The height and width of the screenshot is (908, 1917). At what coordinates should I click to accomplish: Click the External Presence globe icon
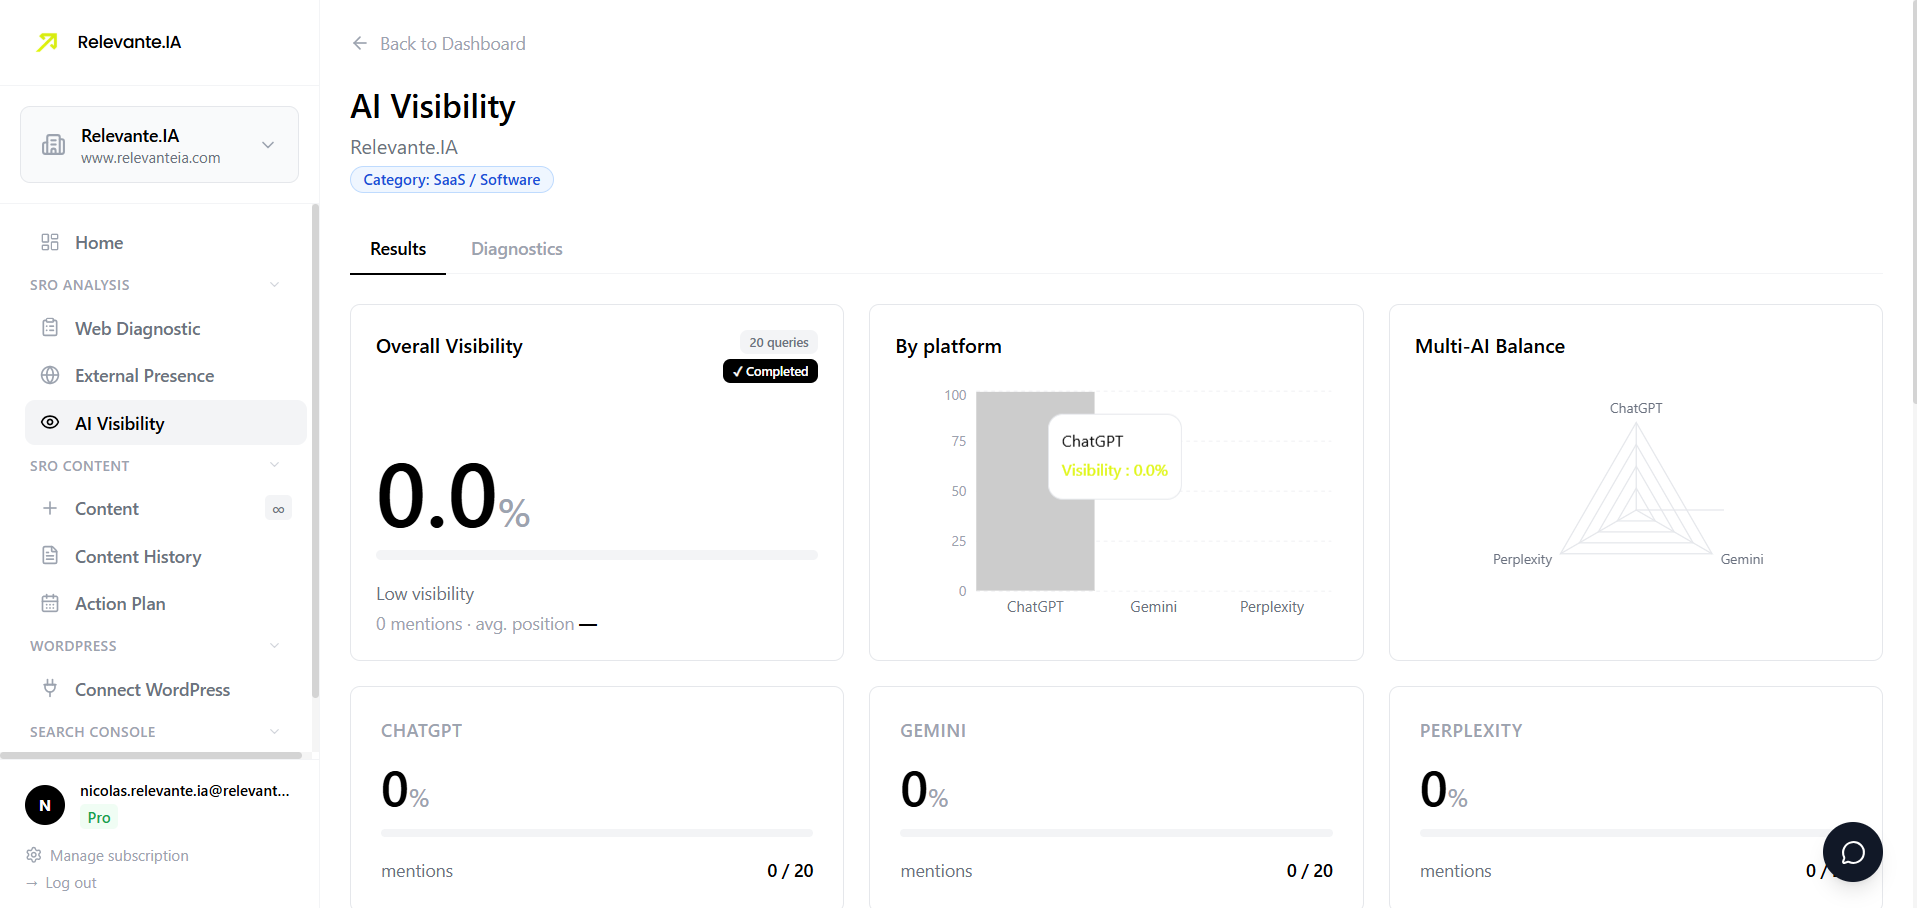point(50,375)
